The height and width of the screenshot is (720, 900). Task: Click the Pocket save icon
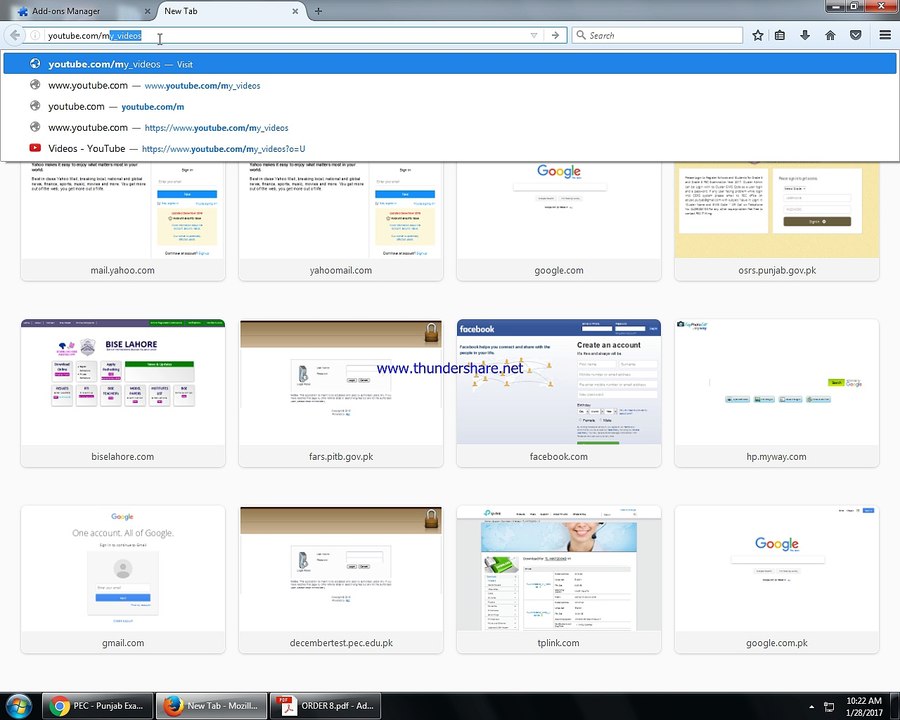point(855,36)
